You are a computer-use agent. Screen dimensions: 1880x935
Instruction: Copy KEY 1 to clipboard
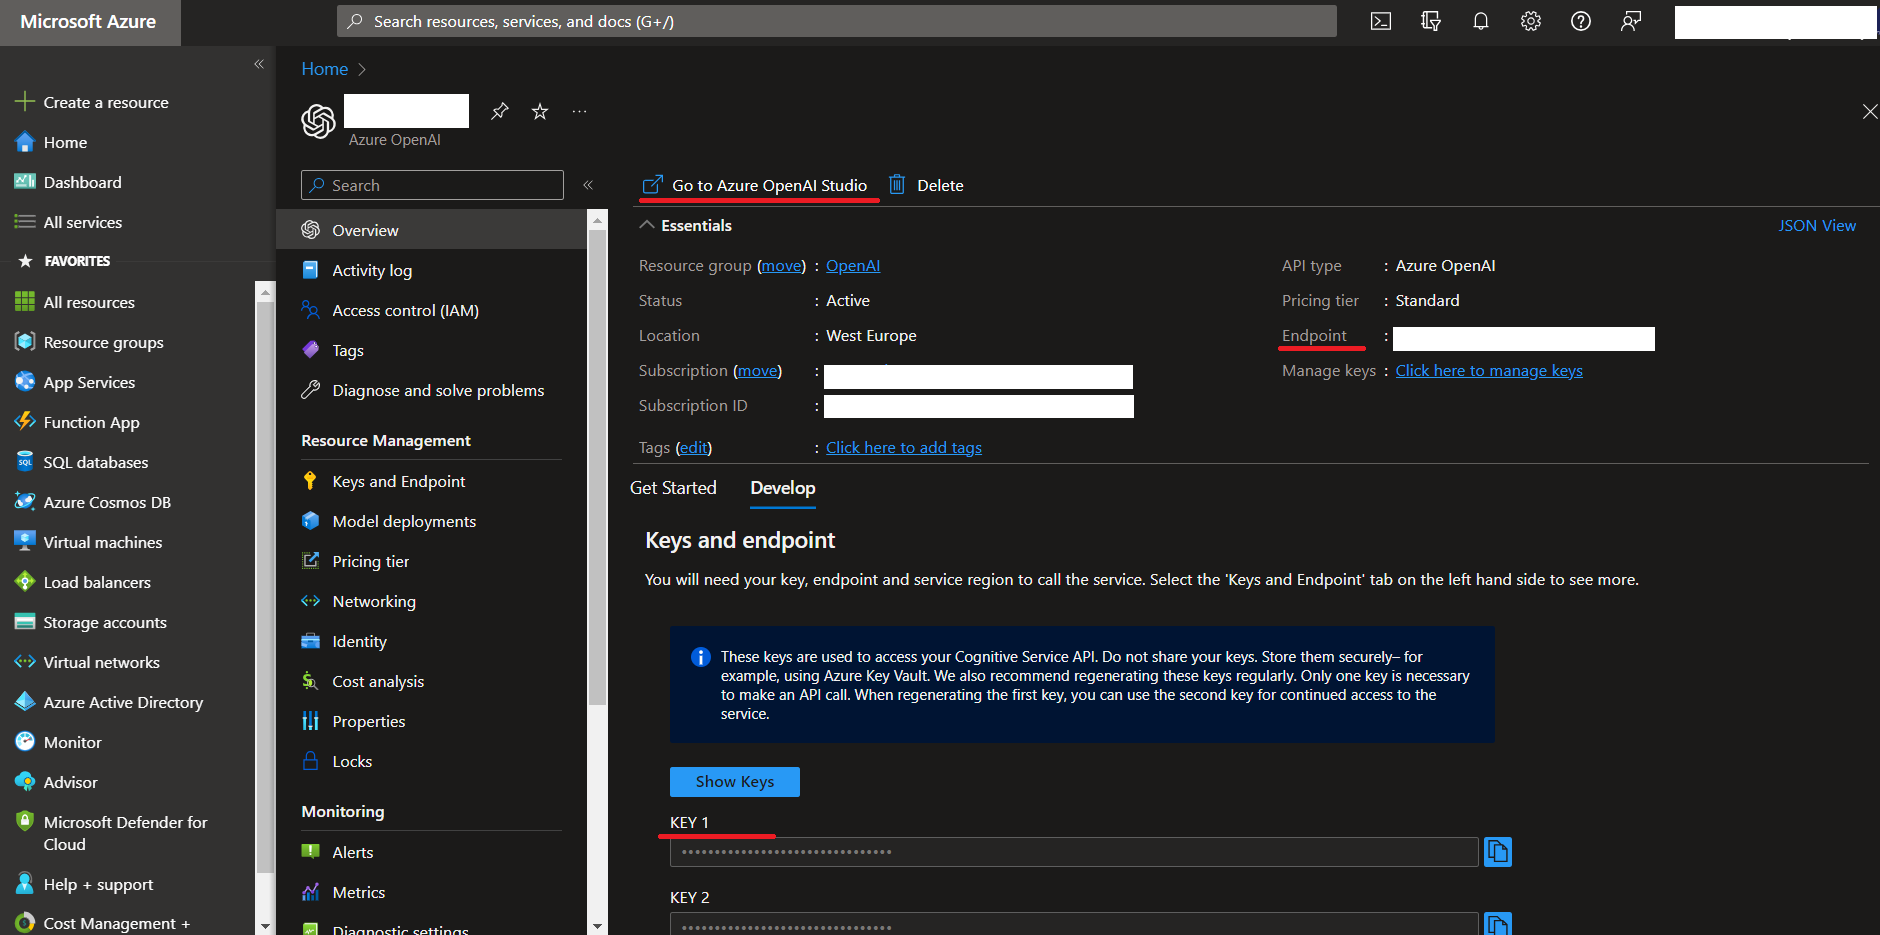(x=1497, y=852)
